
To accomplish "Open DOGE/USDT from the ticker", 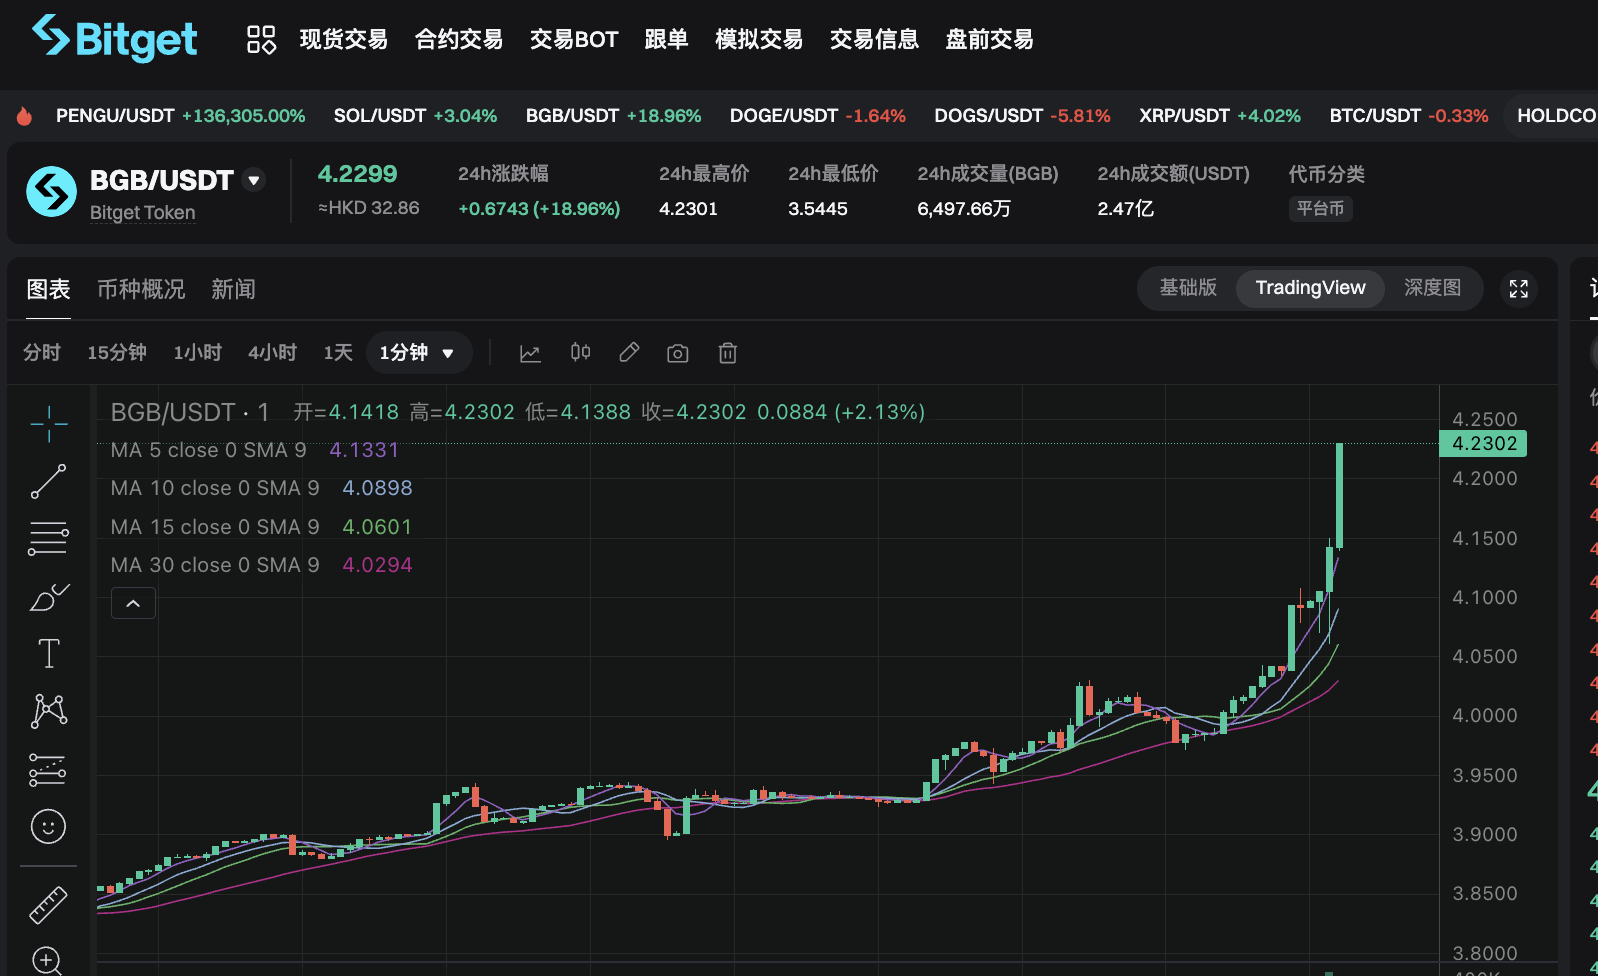I will click(817, 116).
